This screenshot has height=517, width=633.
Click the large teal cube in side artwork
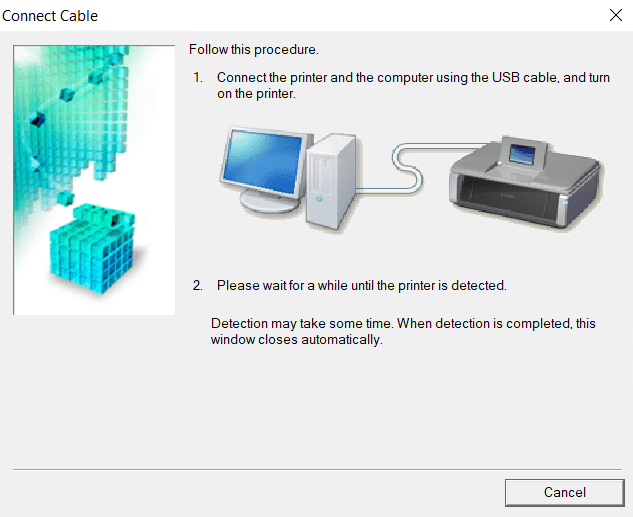93,247
